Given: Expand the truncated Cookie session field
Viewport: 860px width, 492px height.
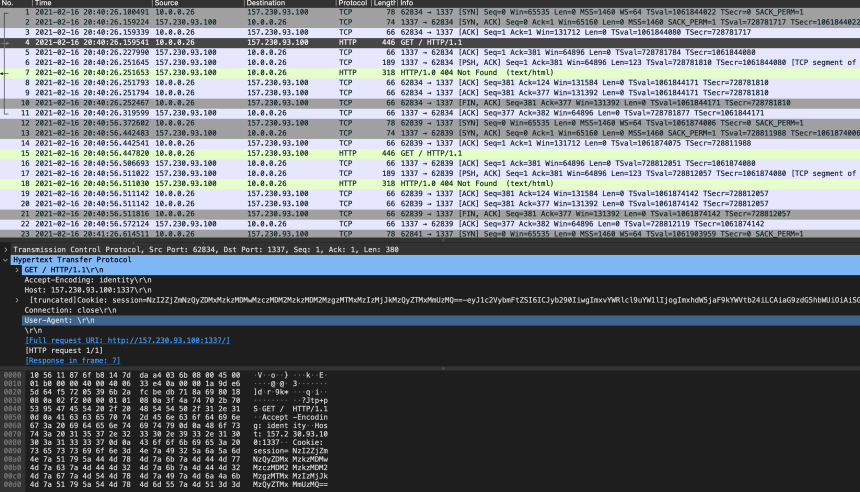Looking at the screenshot, I should (17, 300).
